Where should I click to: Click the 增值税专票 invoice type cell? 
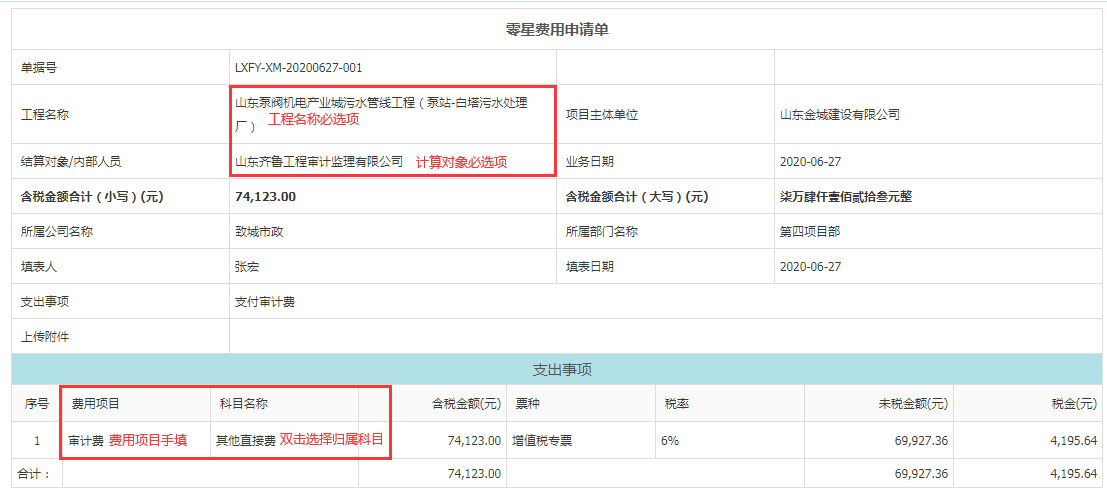pos(541,441)
